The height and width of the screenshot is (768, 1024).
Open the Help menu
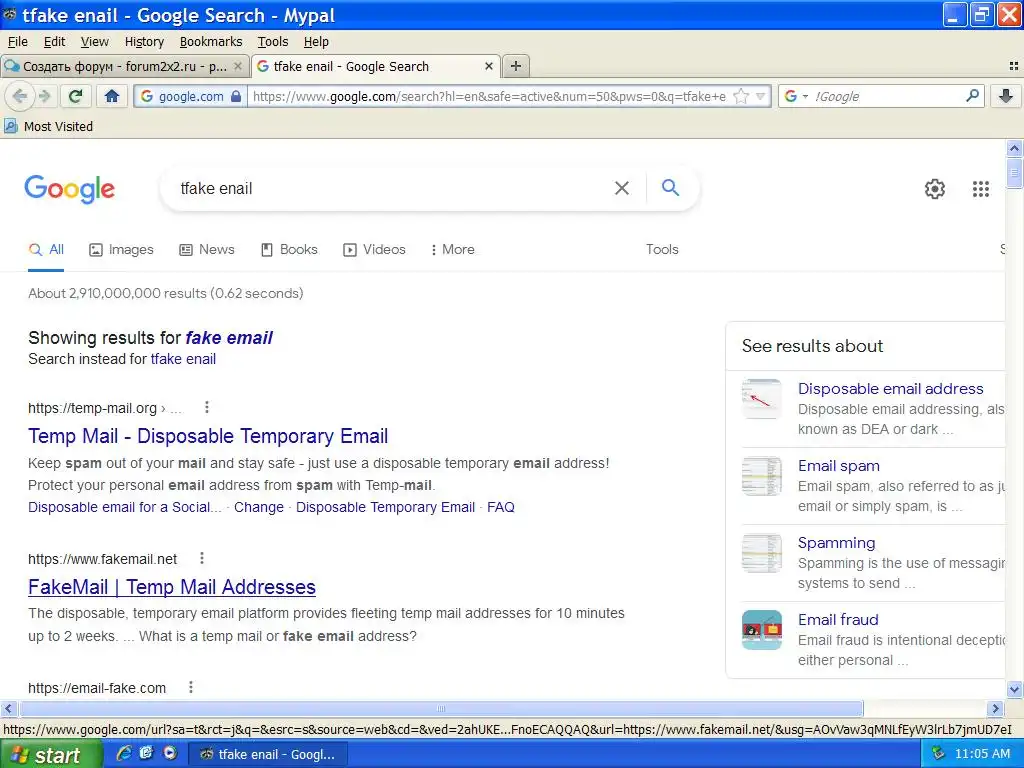[316, 42]
